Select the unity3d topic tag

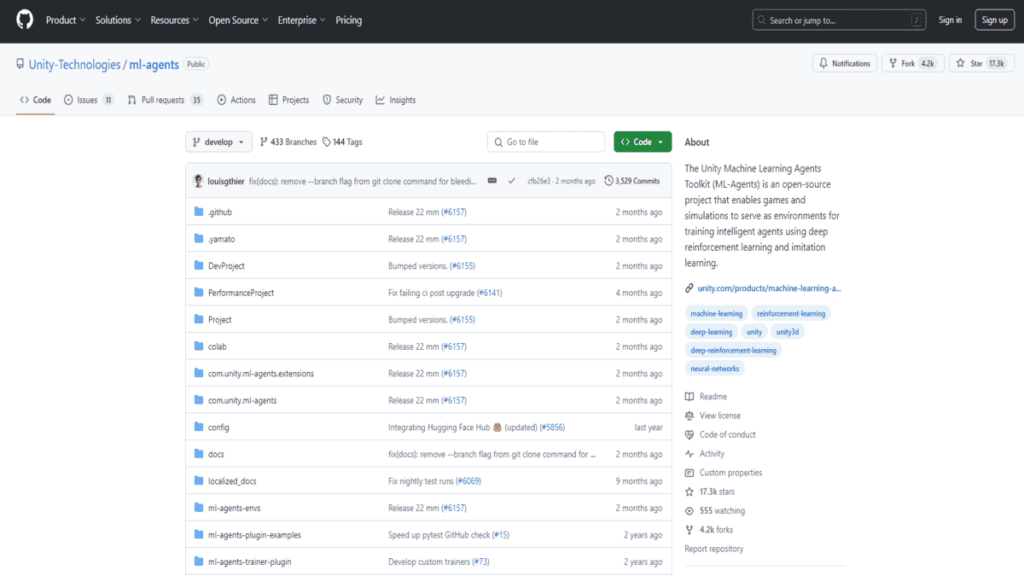(788, 332)
